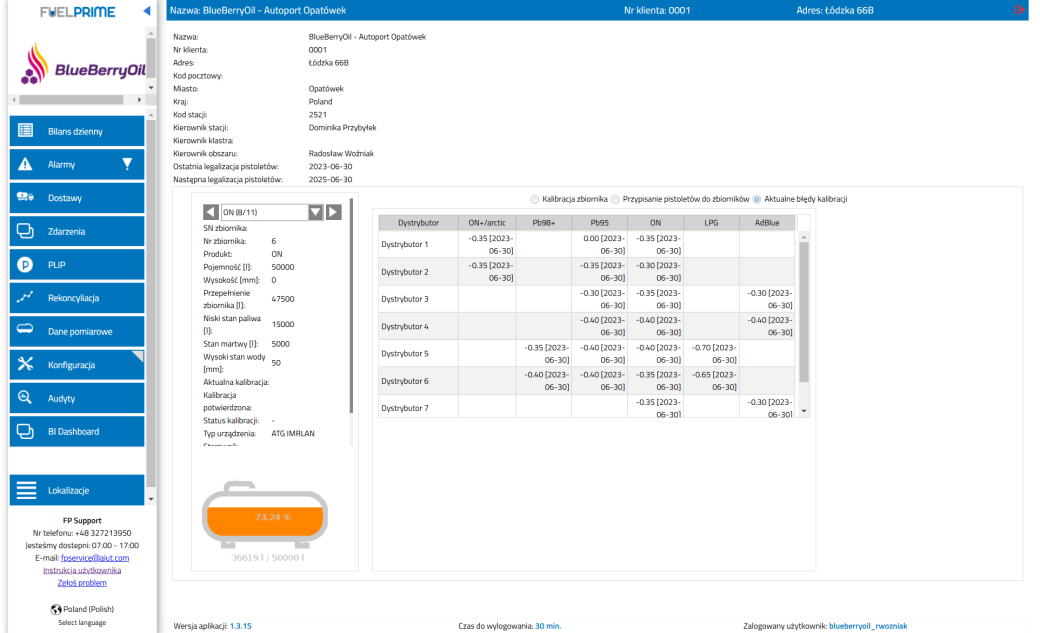
Task: Expand the Alarmy submenu arrow
Action: [127, 164]
